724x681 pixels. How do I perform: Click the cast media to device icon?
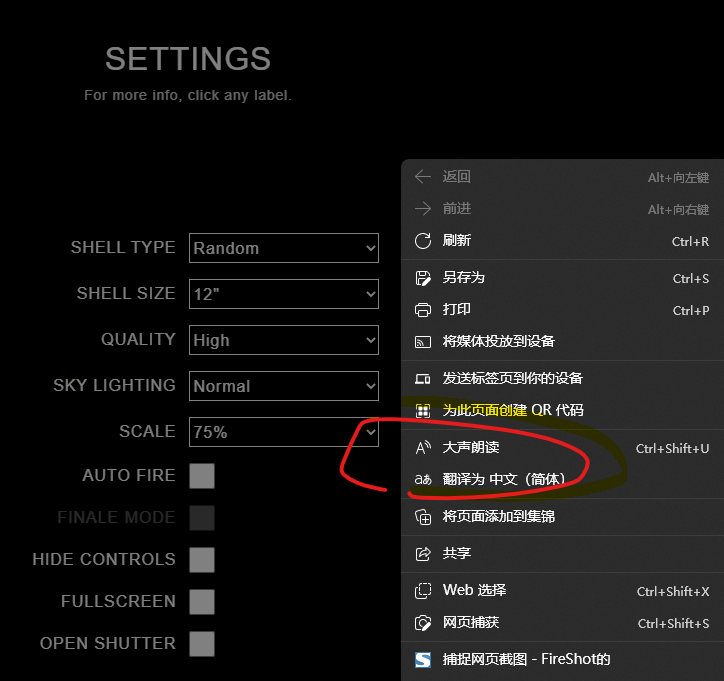[x=422, y=342]
